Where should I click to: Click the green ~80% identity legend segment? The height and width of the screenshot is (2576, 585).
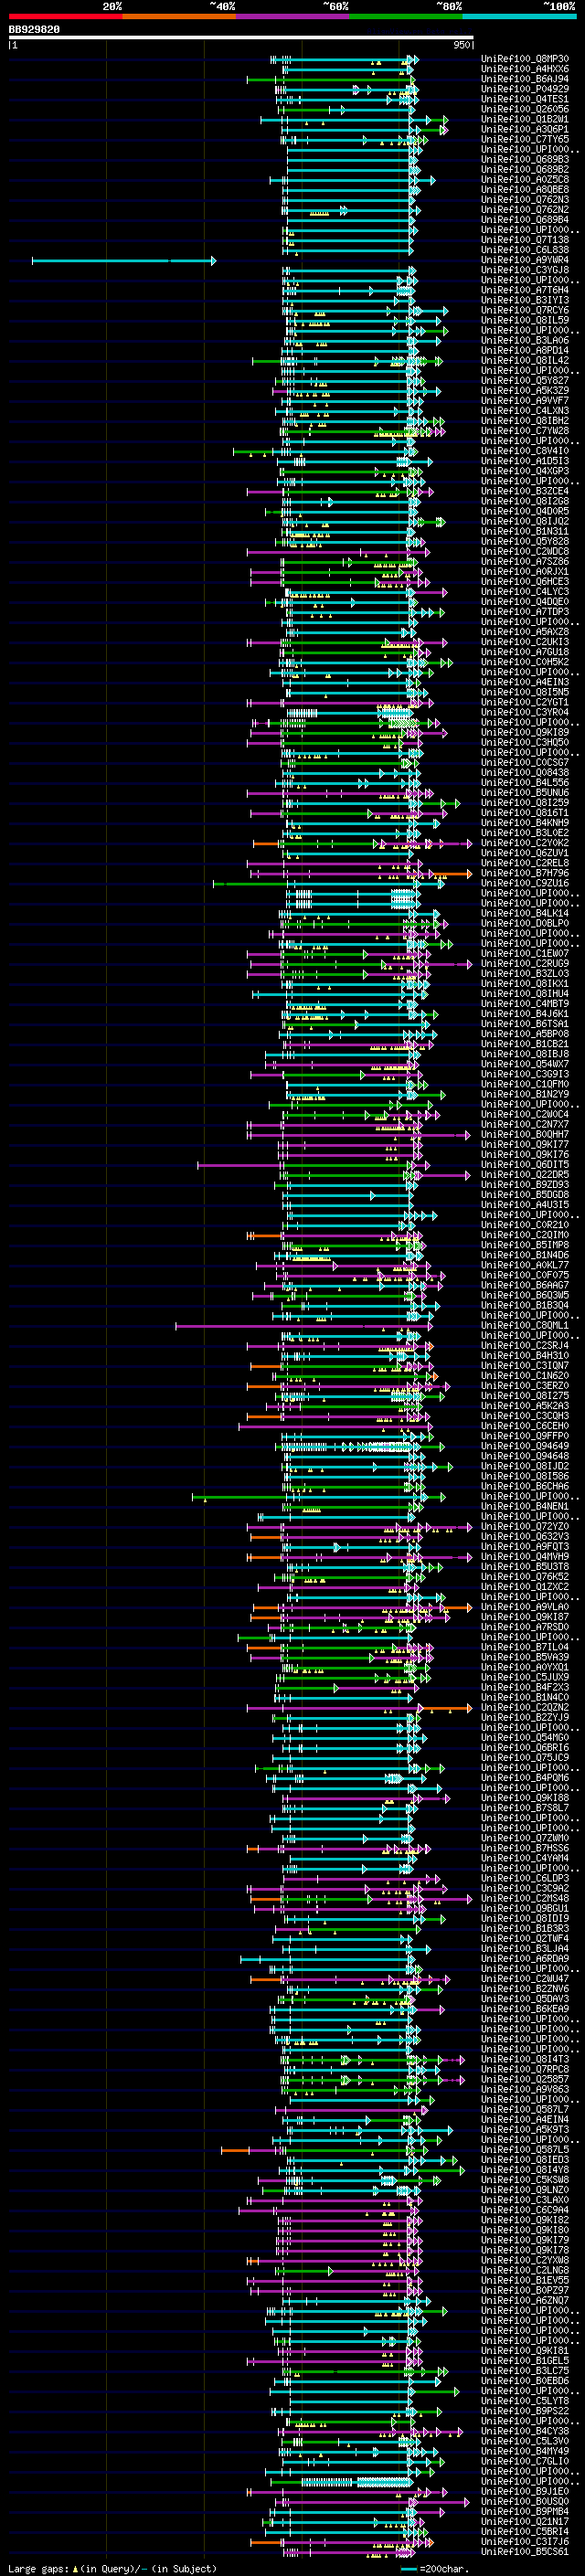click(x=406, y=16)
